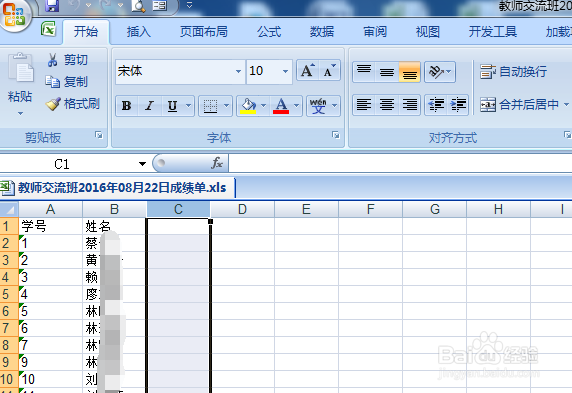This screenshot has width=572, height=393.
Task: Increase font size with large A
Action: click(x=308, y=70)
